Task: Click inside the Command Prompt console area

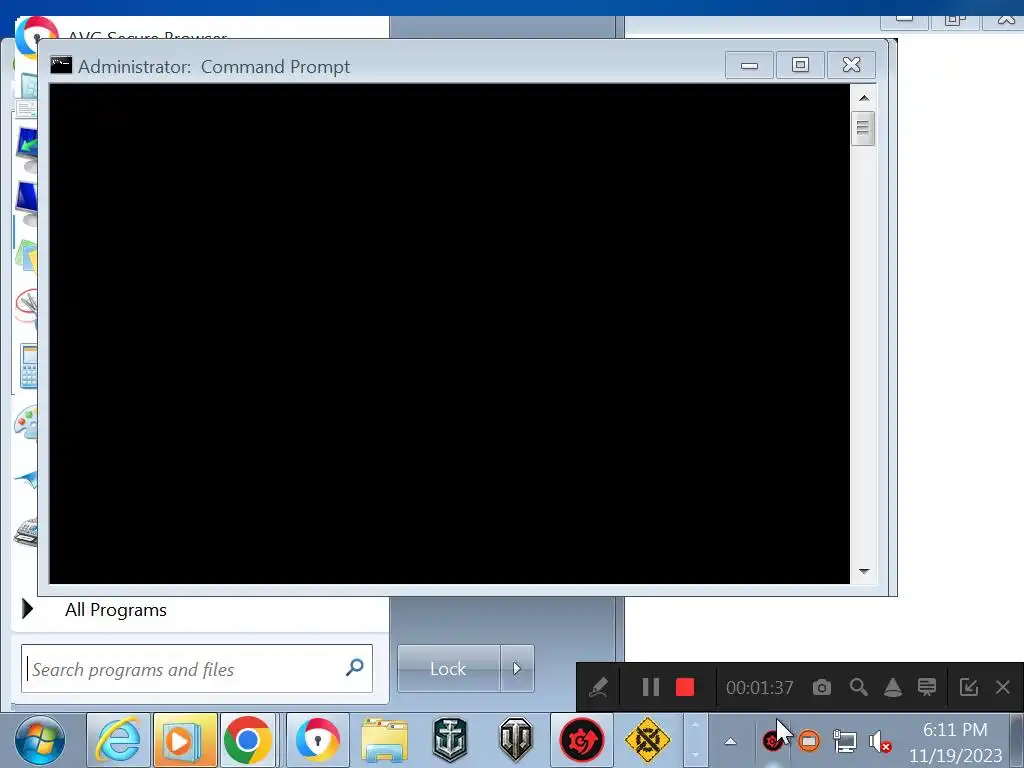Action: 449,334
